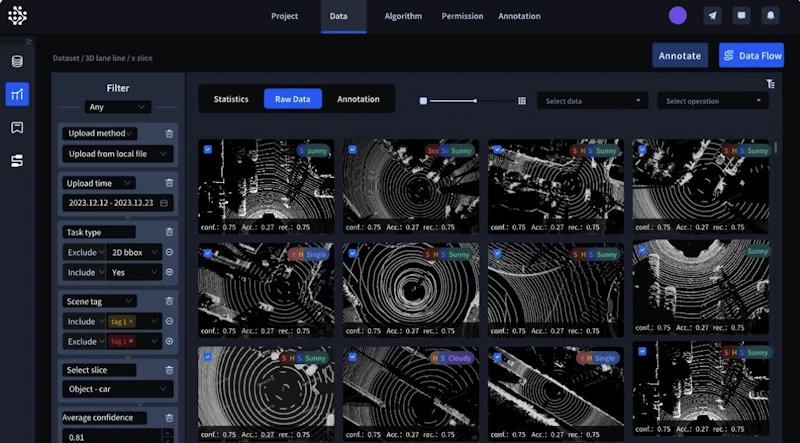Viewport: 800px width, 443px height.
Task: Expand the Object - car slice dropdown
Action: tap(118, 389)
